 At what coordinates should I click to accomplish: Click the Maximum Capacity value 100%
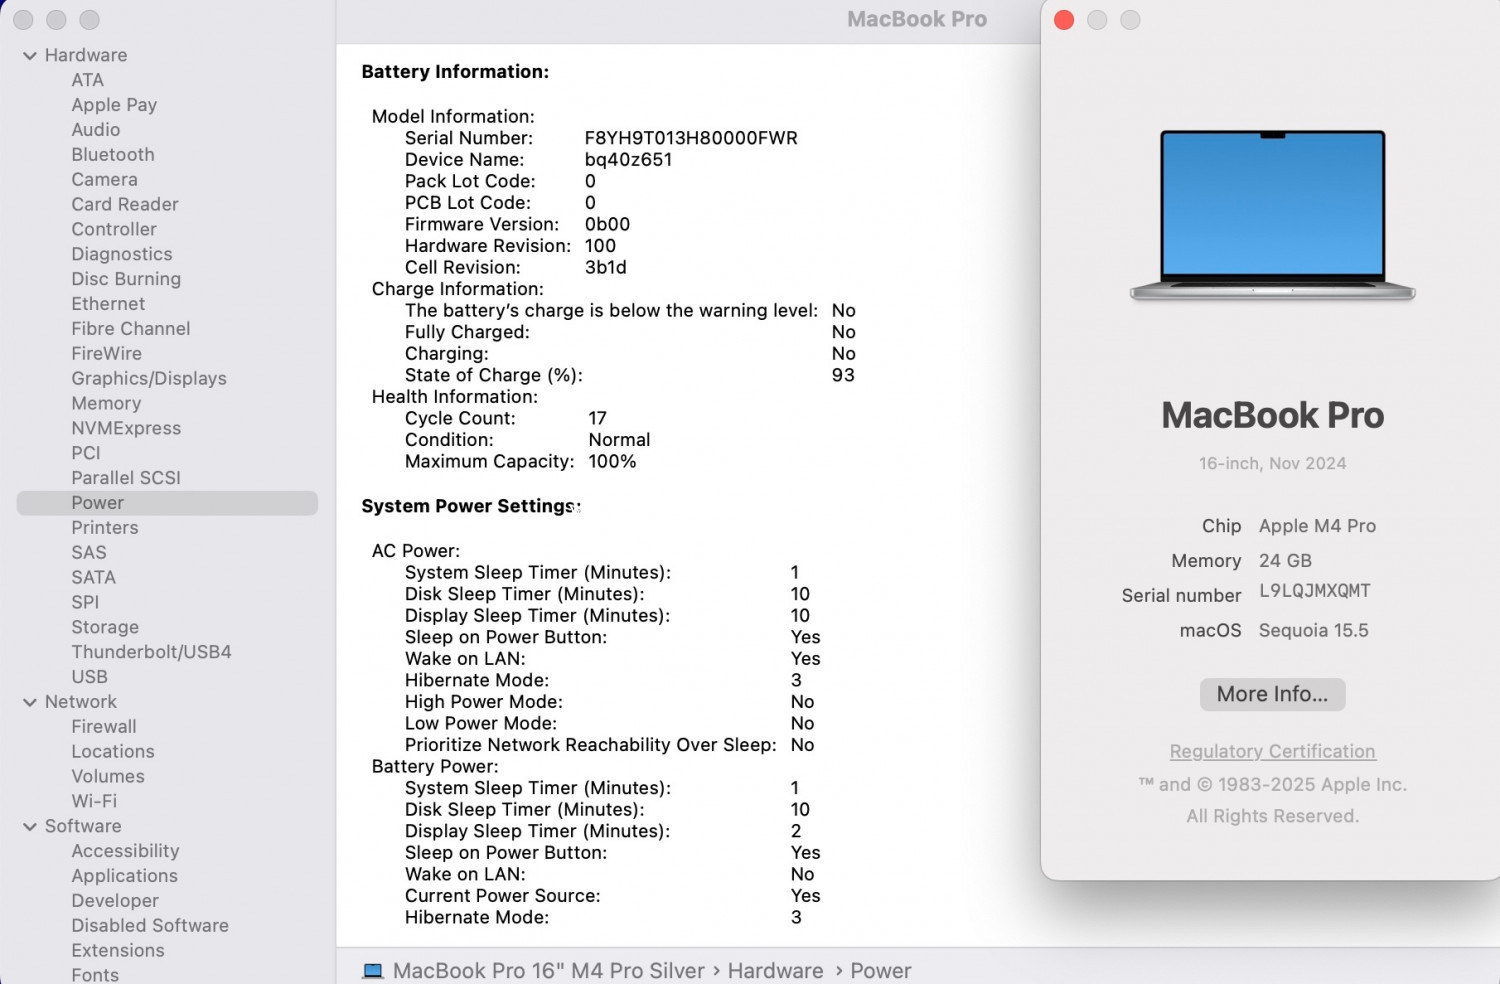point(612,461)
